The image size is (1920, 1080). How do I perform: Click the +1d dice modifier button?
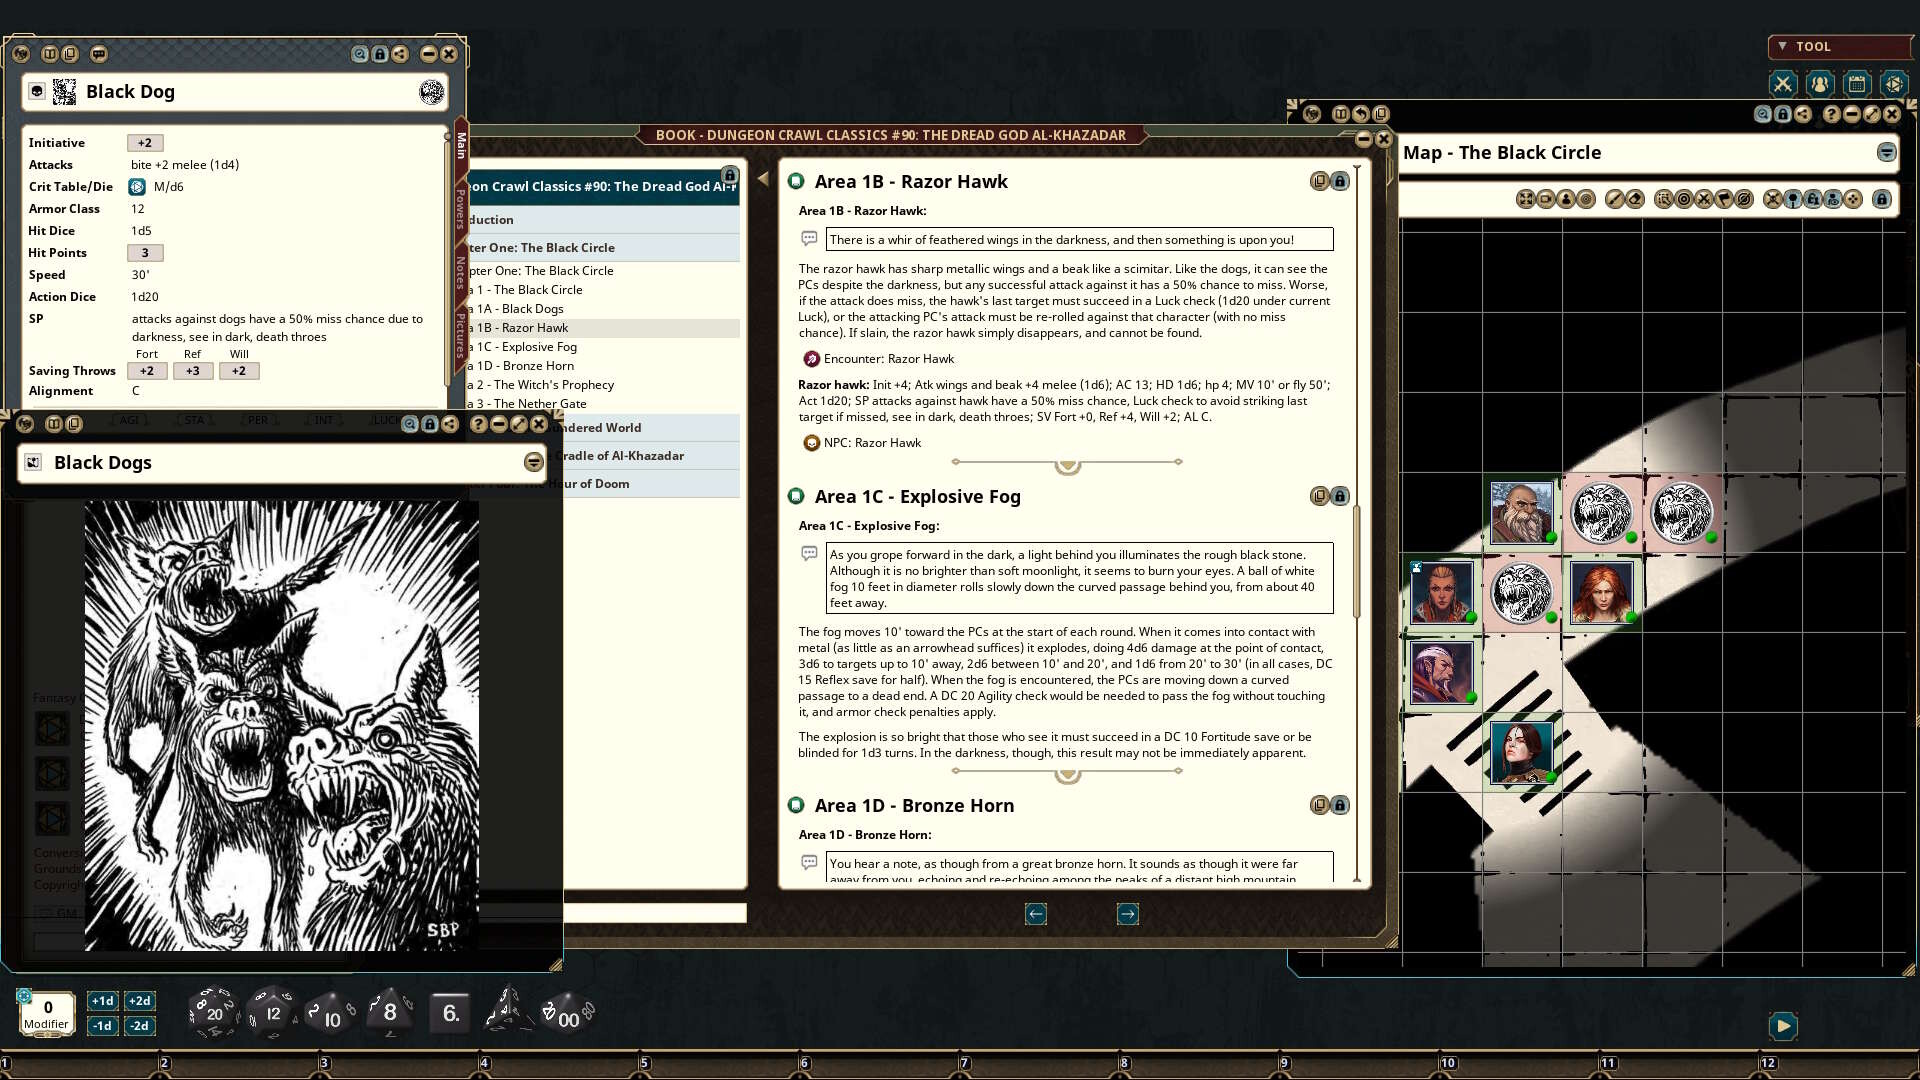click(103, 1000)
